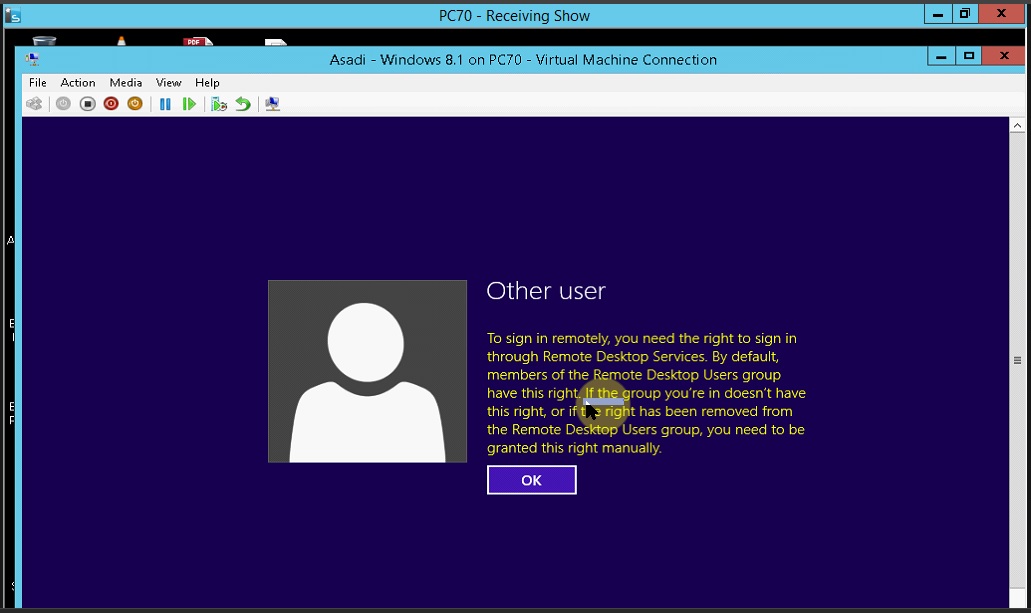Send Ctrl+Alt+Delete to the virtual machine
Image resolution: width=1031 pixels, height=613 pixels.
33,103
